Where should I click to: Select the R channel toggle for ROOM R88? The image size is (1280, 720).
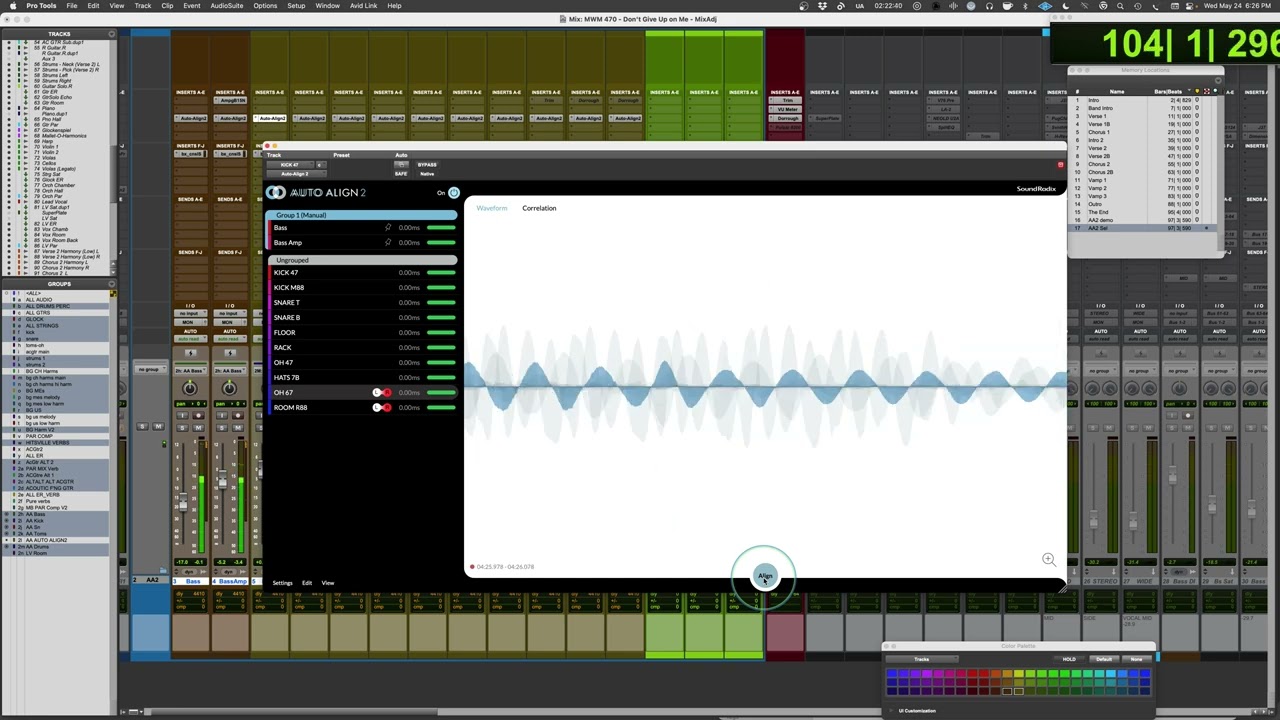(x=386, y=408)
